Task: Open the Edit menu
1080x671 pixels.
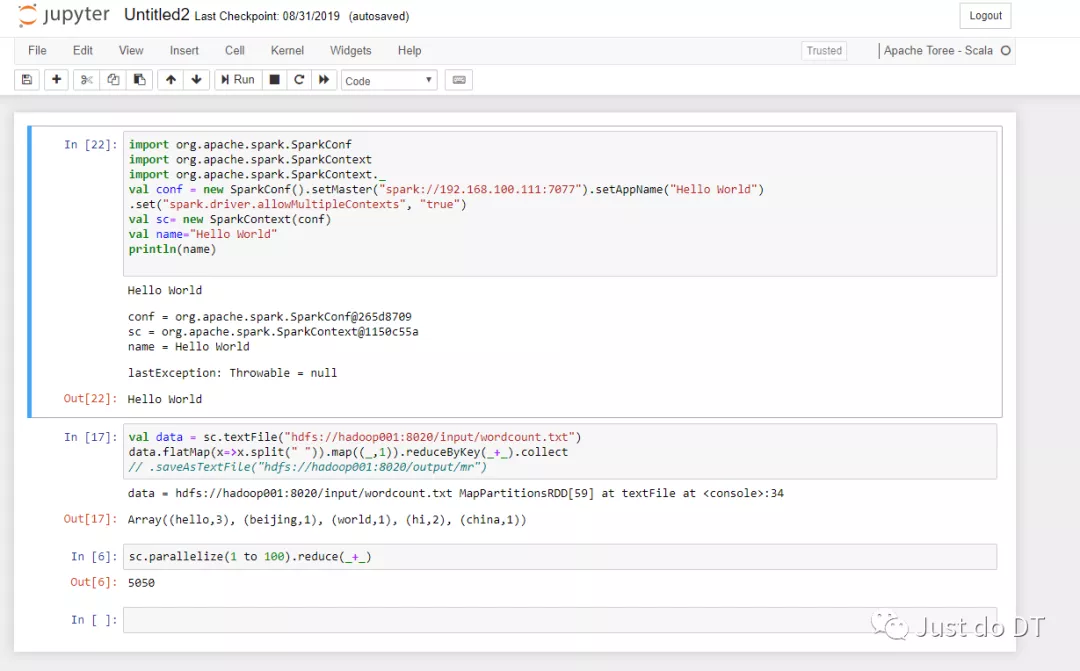Action: [x=83, y=50]
